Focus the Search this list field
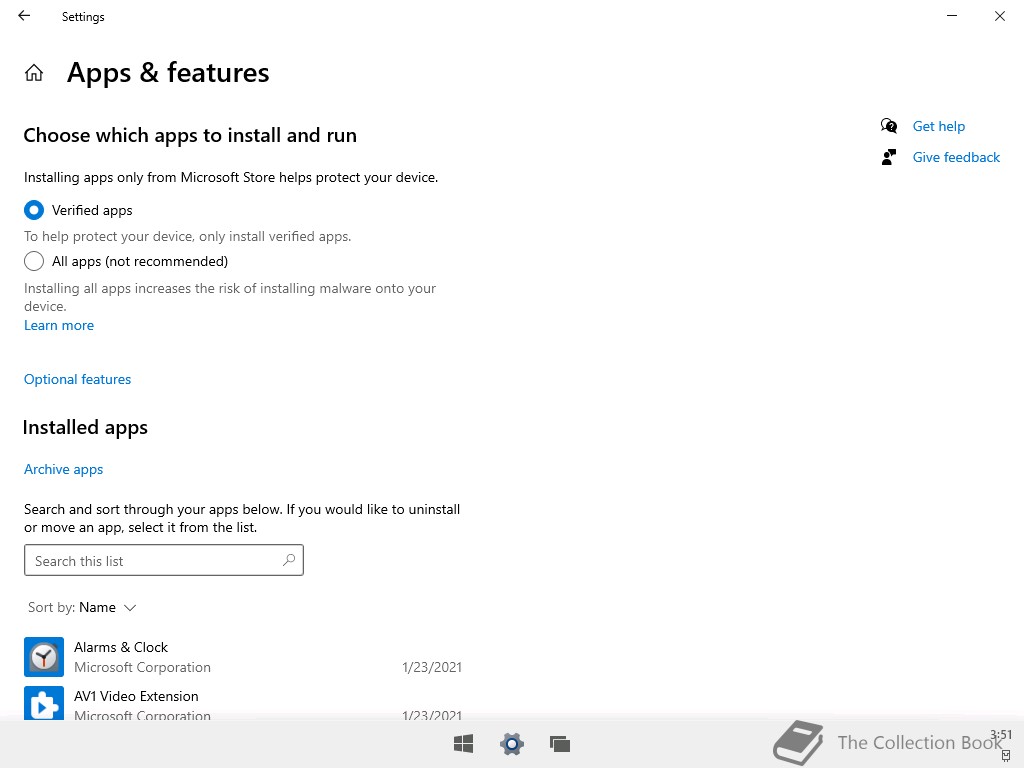Screen dimensions: 1024x768 (x=164, y=560)
